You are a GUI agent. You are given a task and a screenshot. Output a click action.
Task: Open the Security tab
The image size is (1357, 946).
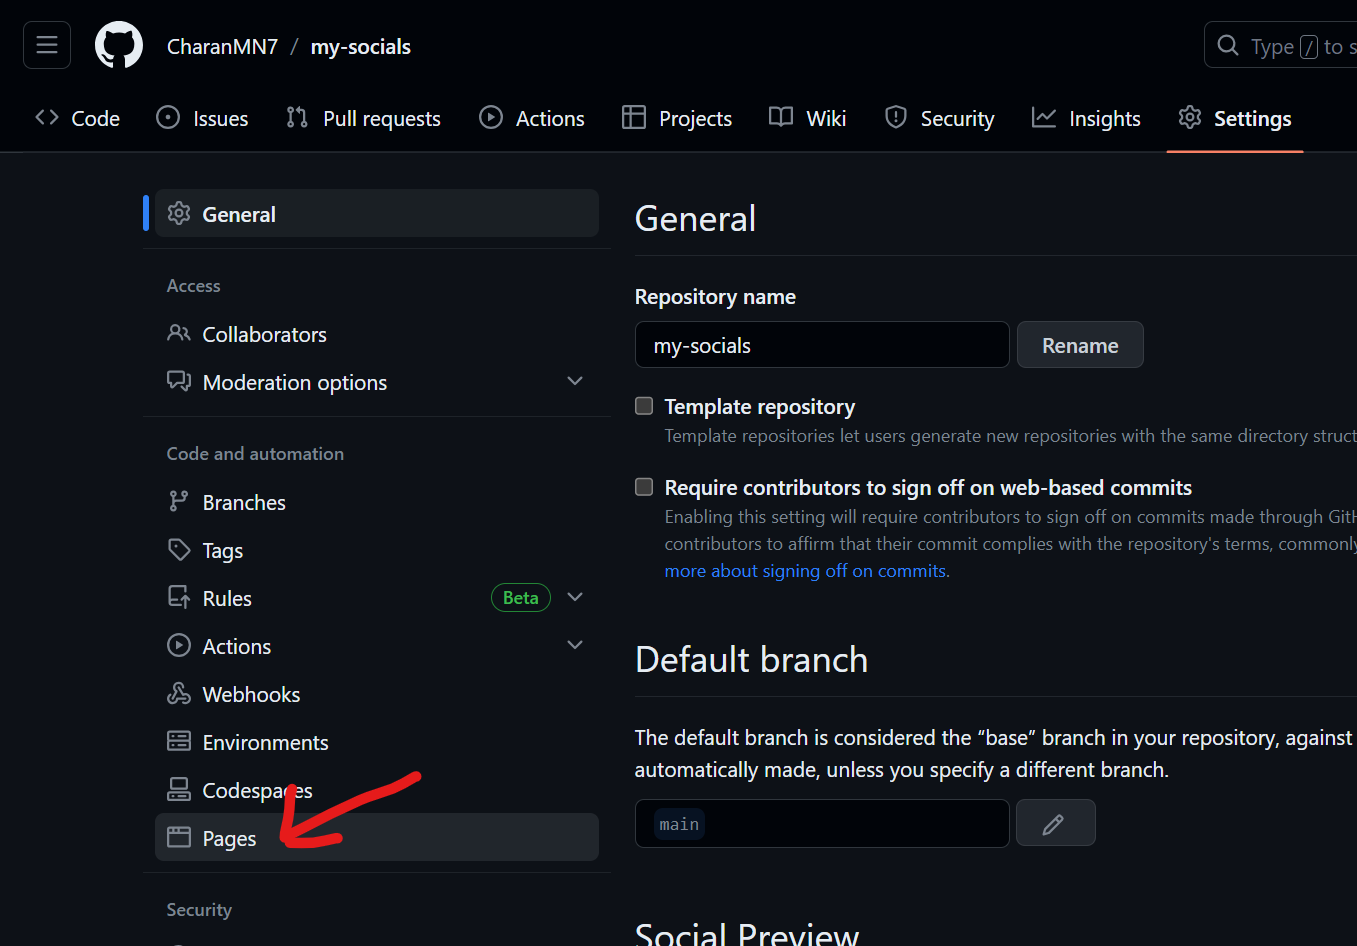[x=939, y=118]
